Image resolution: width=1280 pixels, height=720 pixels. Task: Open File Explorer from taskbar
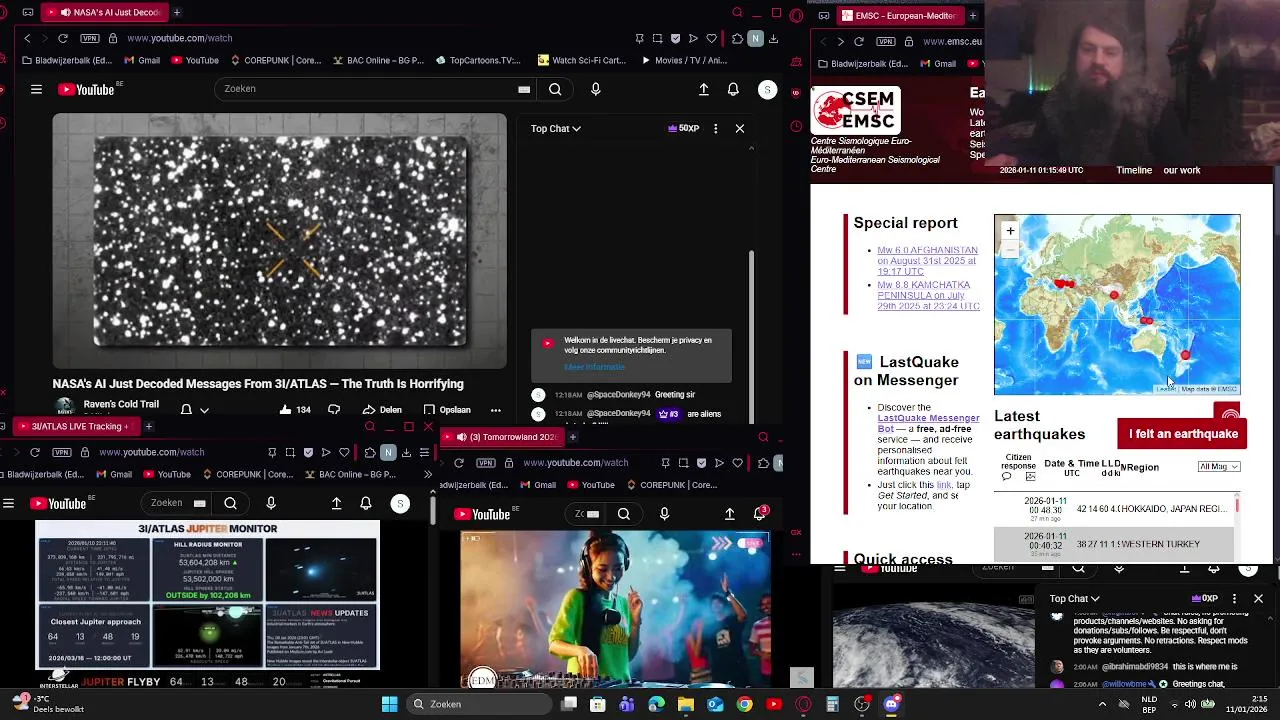click(x=685, y=704)
